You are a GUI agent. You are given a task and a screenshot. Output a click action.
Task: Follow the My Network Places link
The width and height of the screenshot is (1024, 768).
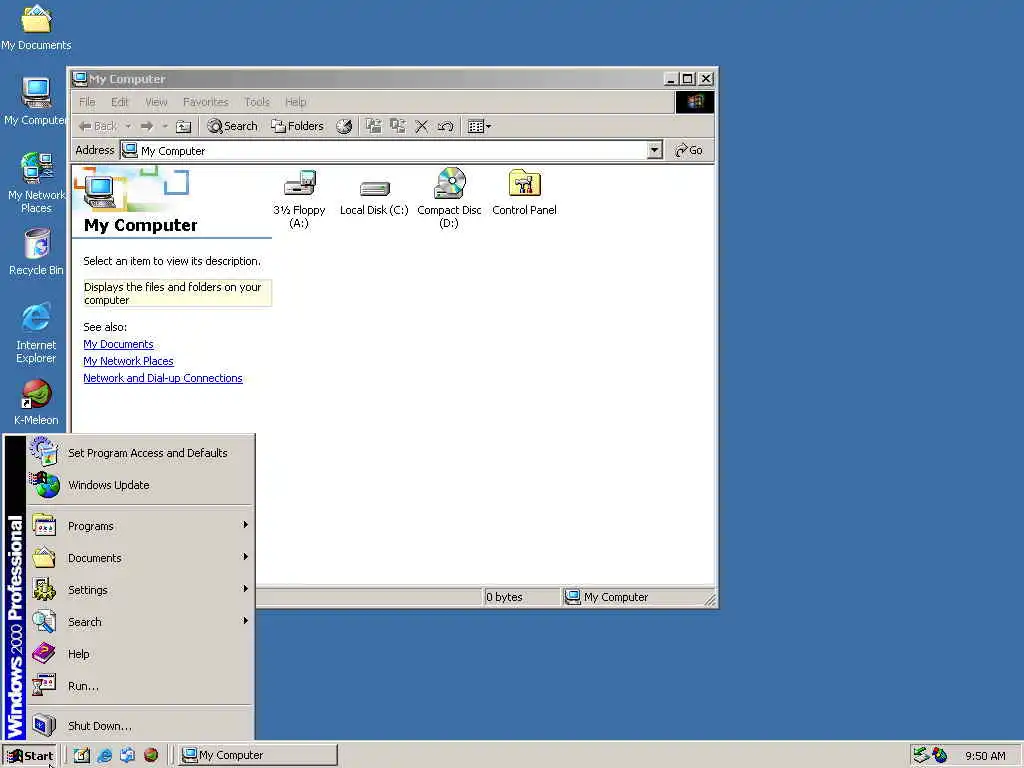128,361
